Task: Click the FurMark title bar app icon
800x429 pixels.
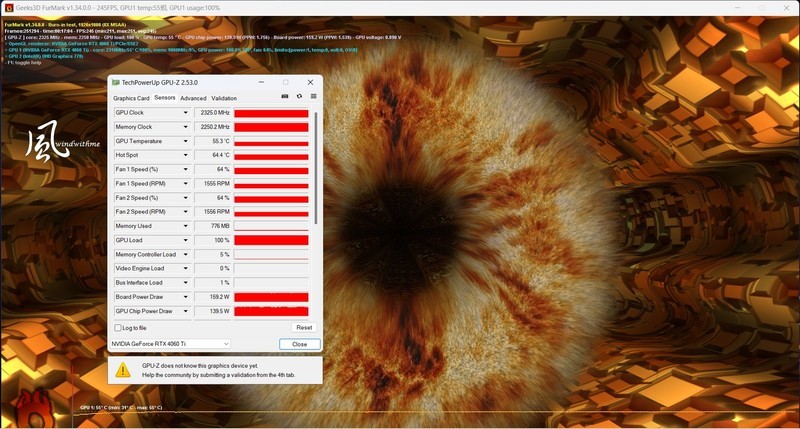Action: click(9, 8)
